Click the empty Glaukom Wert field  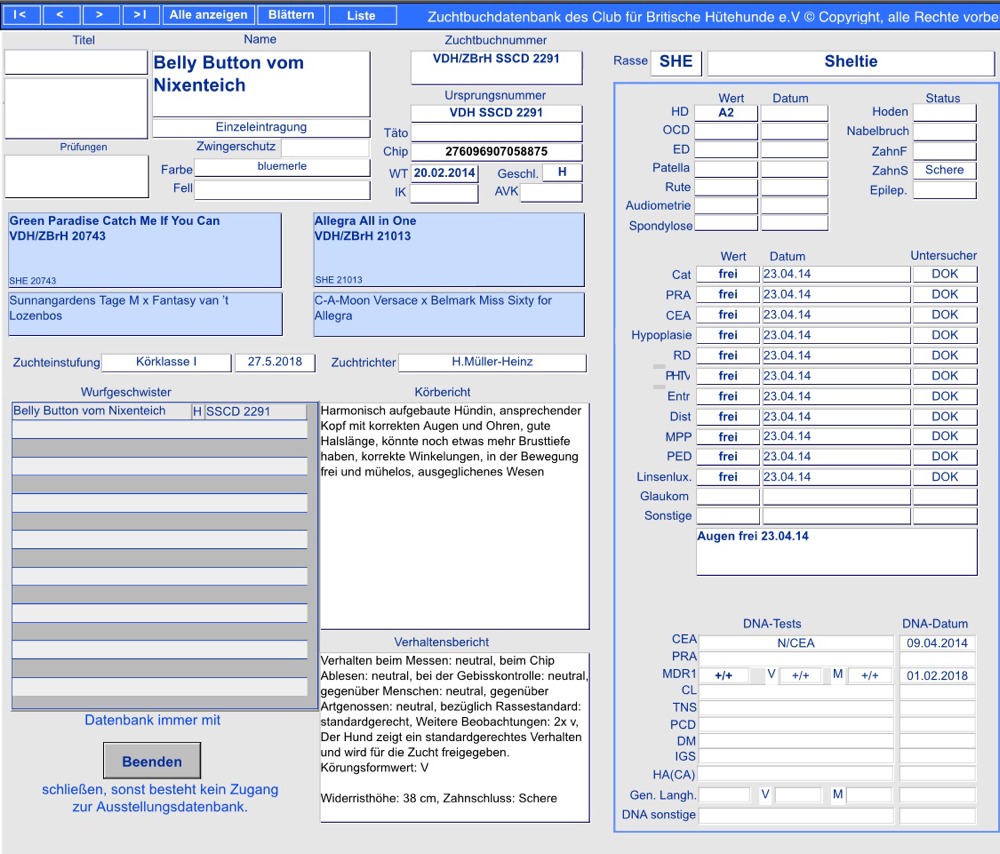[728, 496]
